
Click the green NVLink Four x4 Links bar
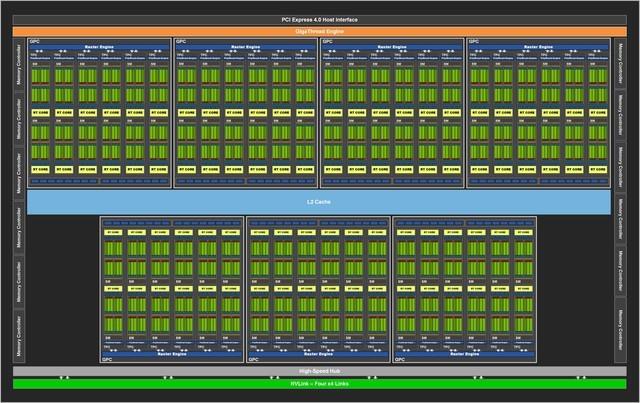coord(319,384)
